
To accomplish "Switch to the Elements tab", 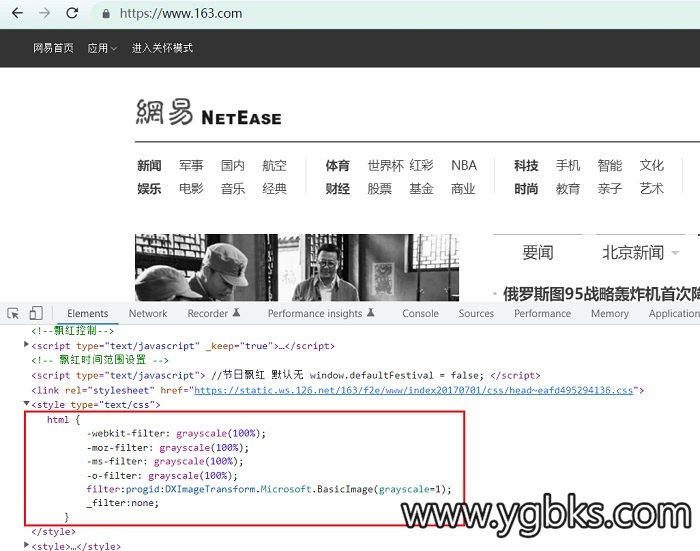I will (88, 313).
